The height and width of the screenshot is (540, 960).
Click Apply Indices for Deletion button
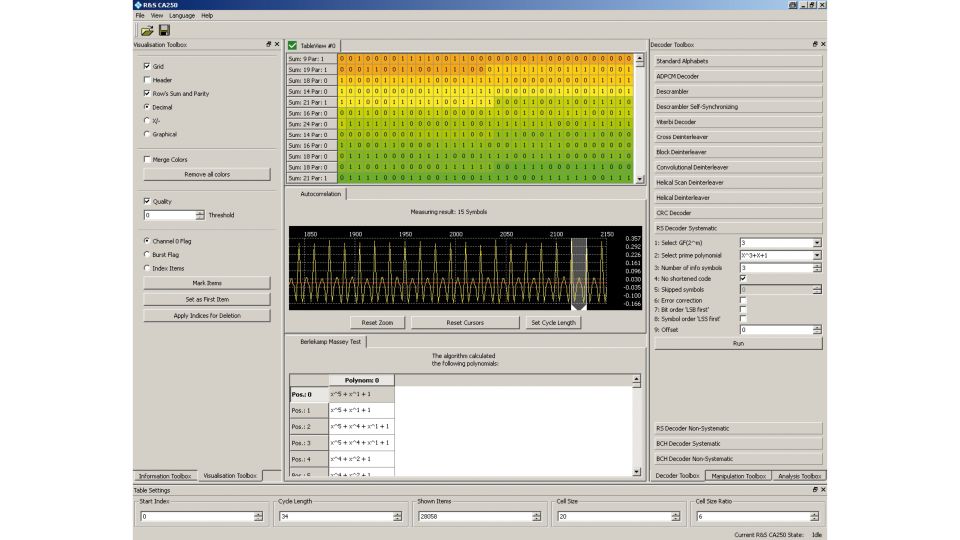click(x=207, y=315)
